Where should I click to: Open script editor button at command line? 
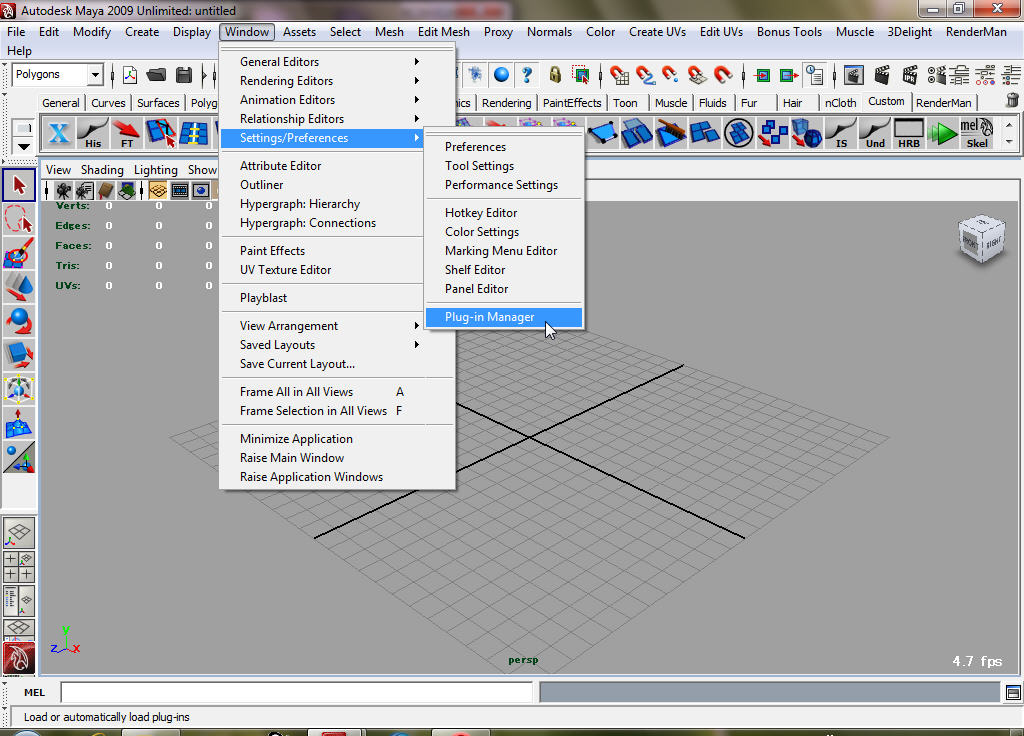(1013, 692)
